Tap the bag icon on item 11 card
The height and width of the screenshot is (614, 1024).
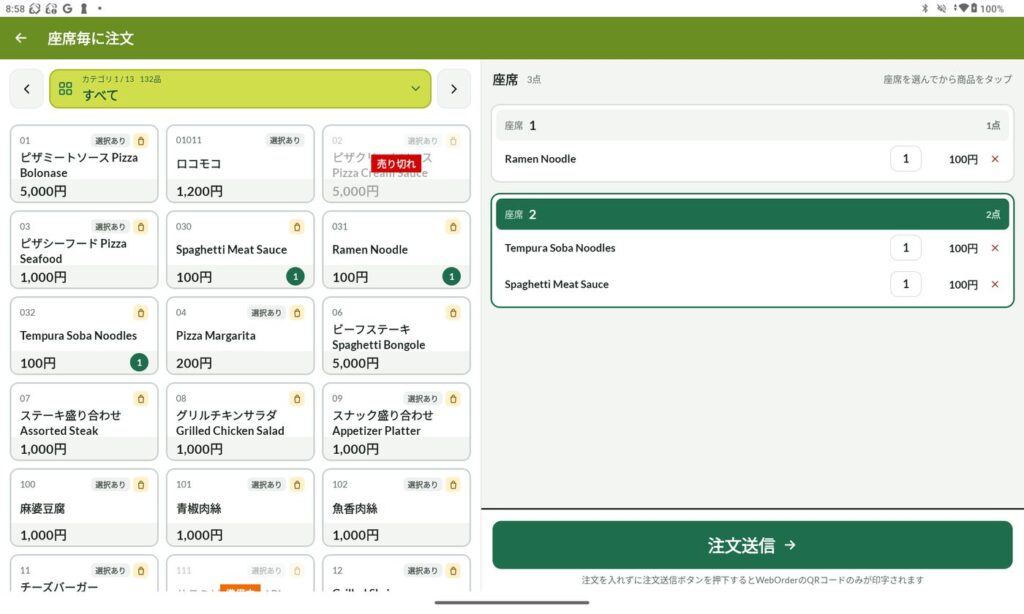click(x=141, y=570)
